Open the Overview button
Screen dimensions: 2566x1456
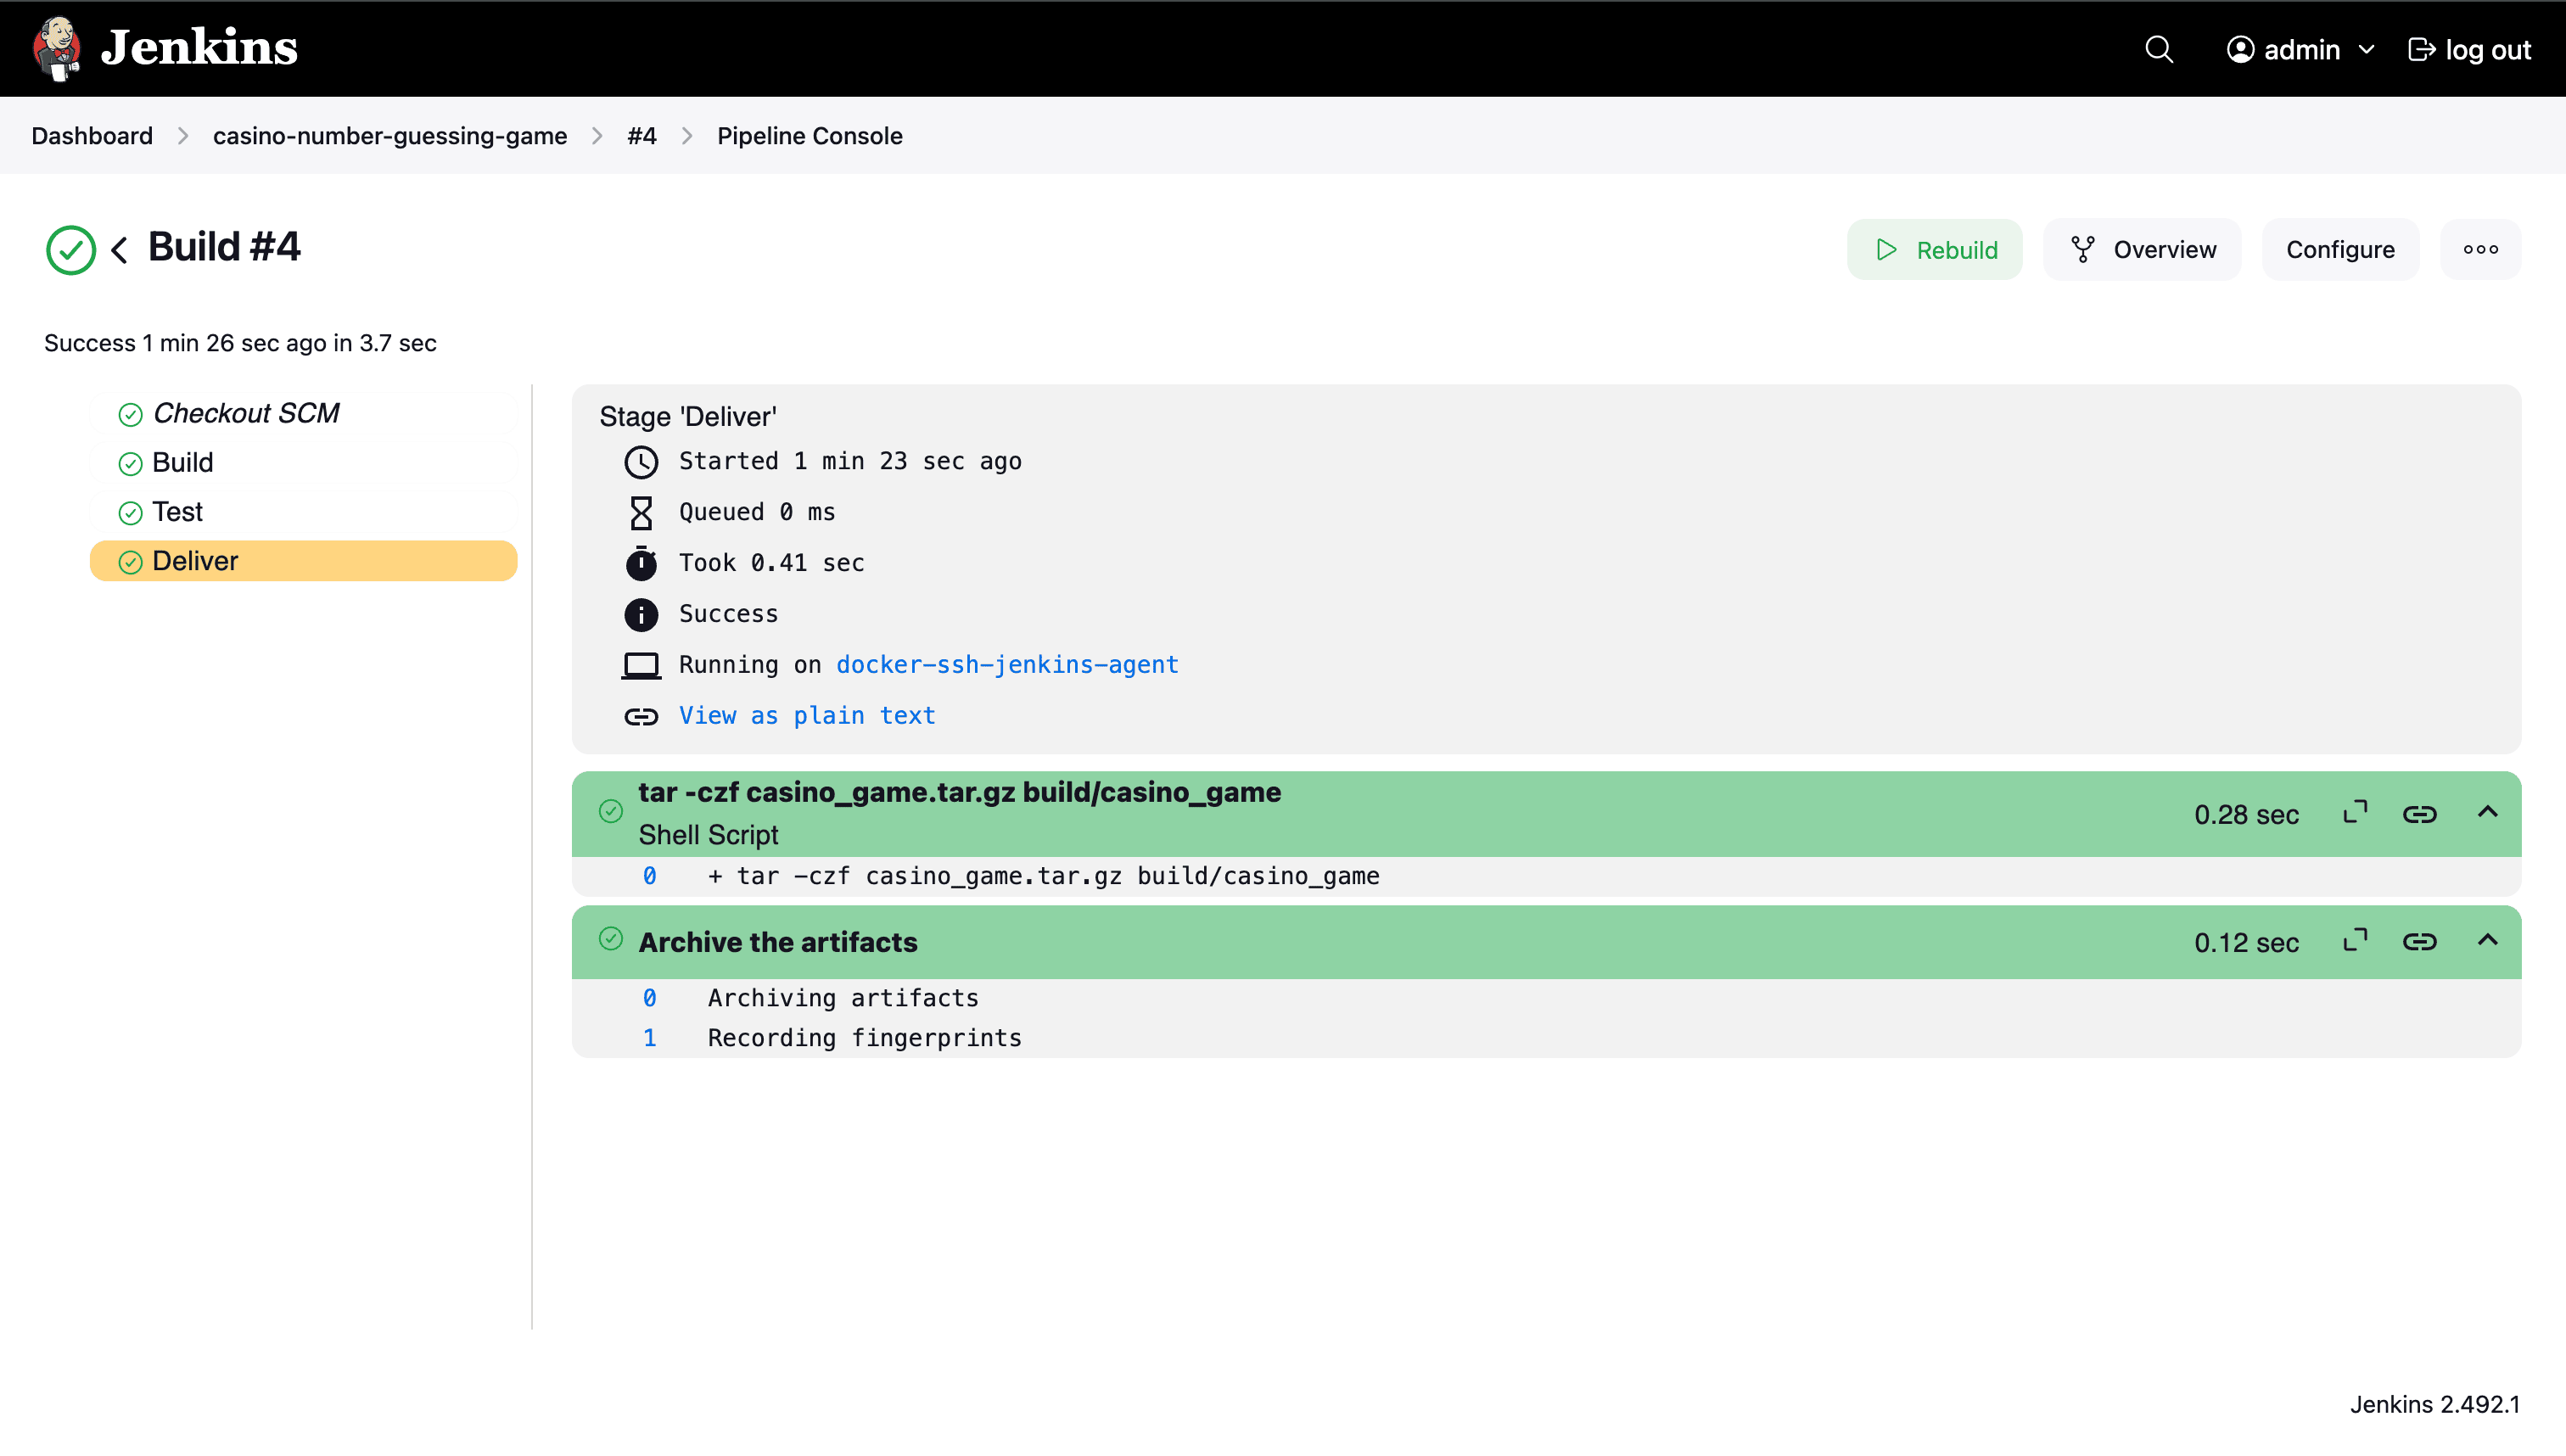[2141, 249]
